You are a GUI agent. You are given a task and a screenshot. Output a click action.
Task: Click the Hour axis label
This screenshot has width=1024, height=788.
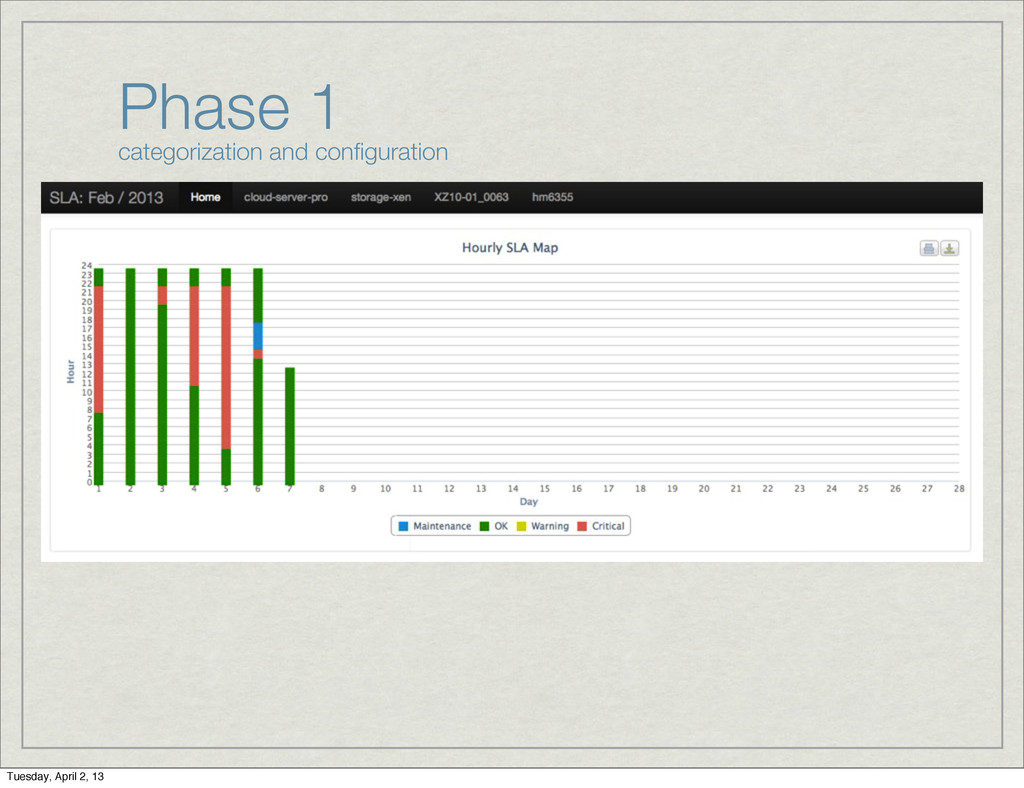click(x=71, y=371)
